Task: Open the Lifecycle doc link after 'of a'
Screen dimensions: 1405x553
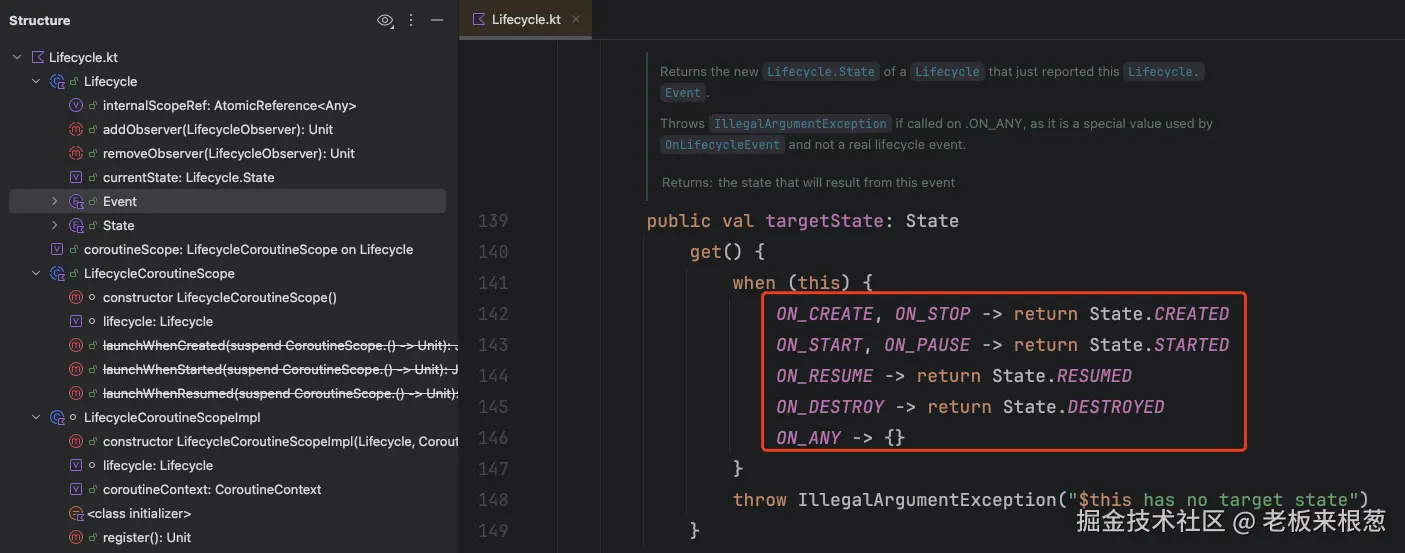Action: 947,72
